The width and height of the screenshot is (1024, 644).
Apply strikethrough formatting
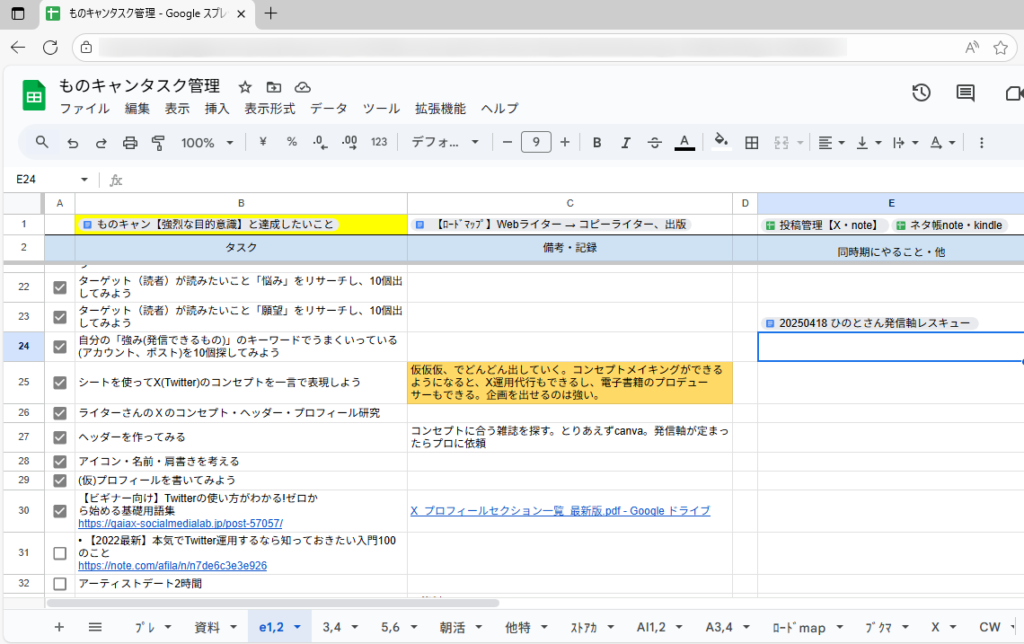point(653,142)
